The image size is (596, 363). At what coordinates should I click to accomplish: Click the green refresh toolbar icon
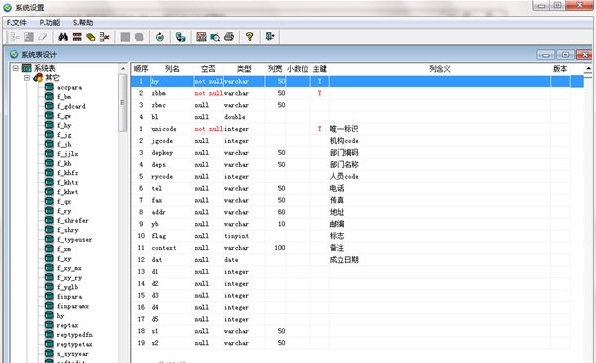(x=160, y=37)
